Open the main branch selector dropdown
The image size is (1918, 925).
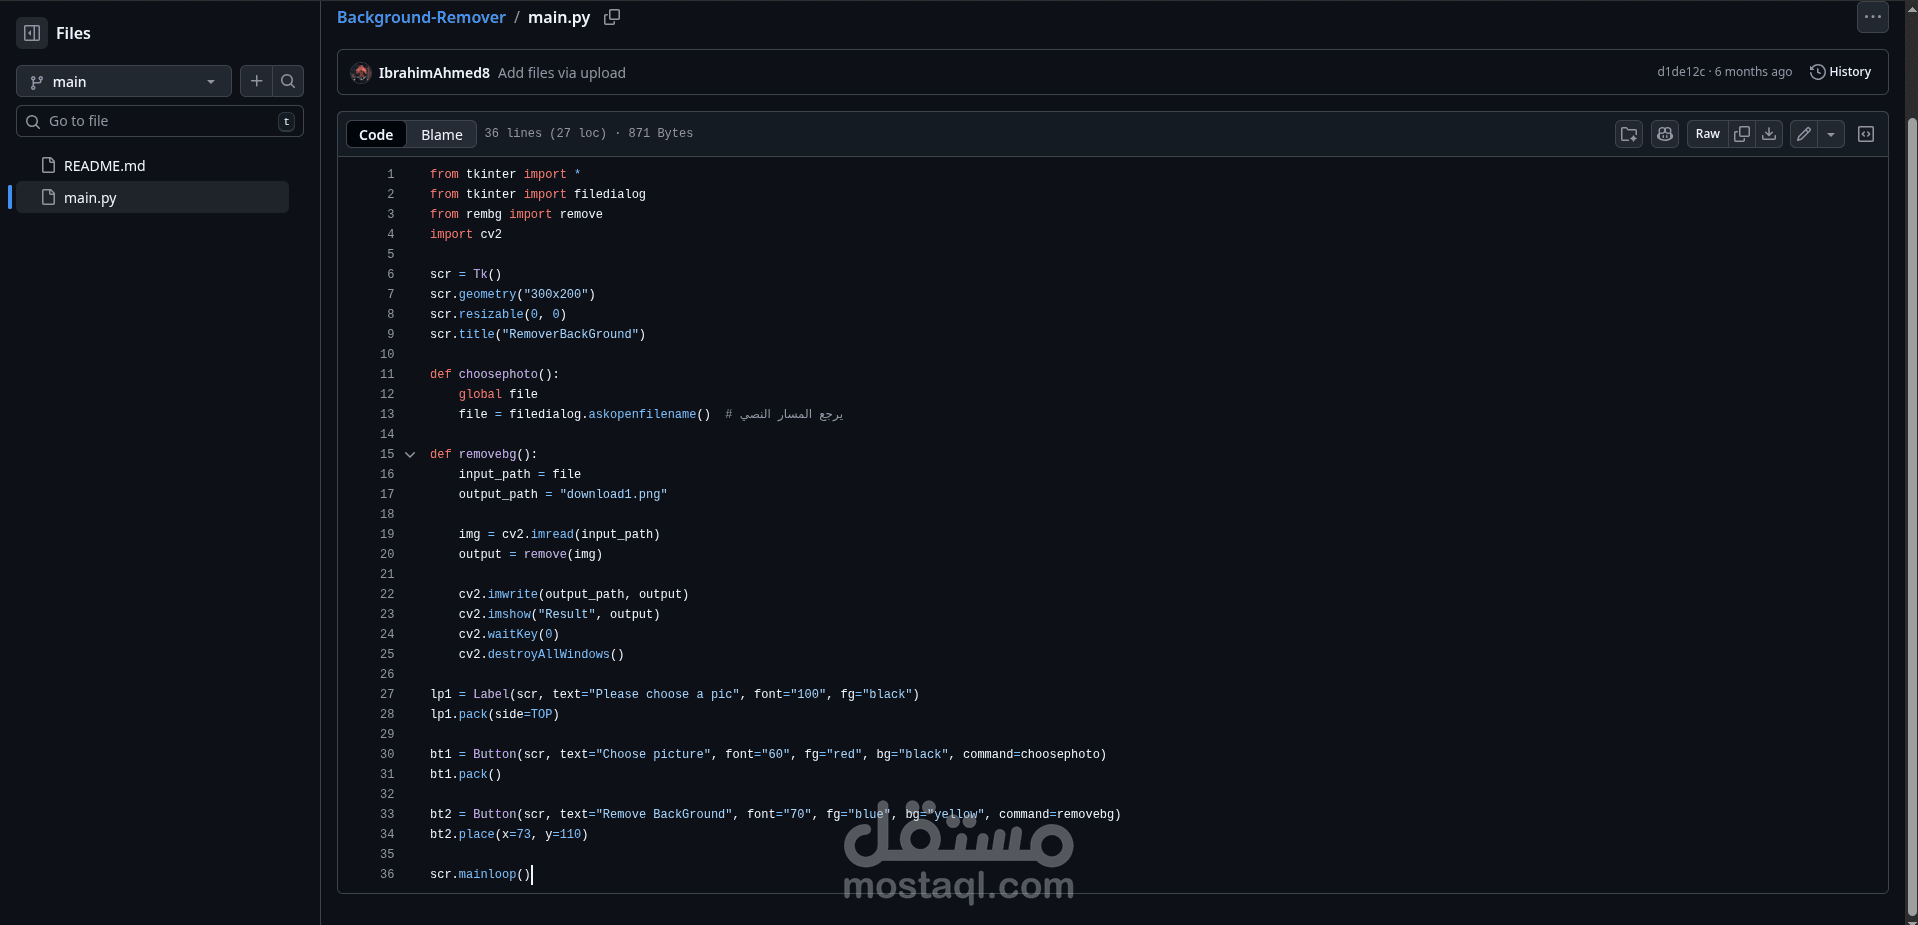[x=123, y=81]
